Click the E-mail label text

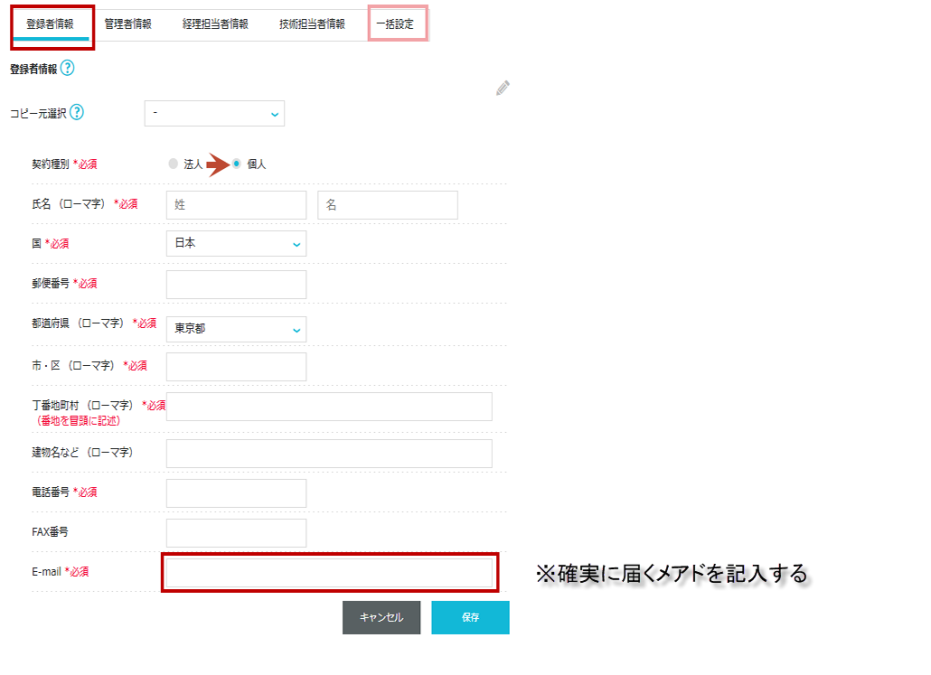coord(46,572)
